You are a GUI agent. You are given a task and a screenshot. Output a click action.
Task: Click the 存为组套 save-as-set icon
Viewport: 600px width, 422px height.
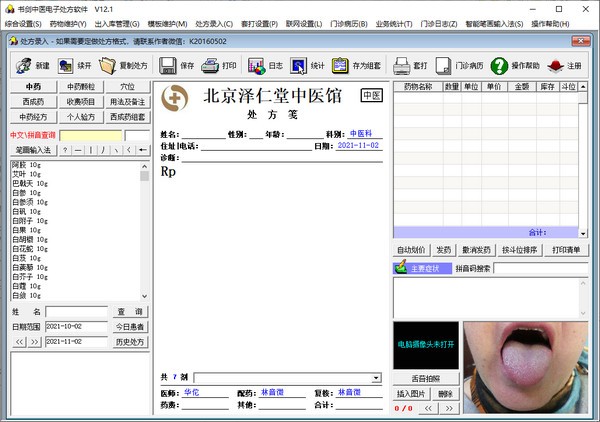(341, 65)
